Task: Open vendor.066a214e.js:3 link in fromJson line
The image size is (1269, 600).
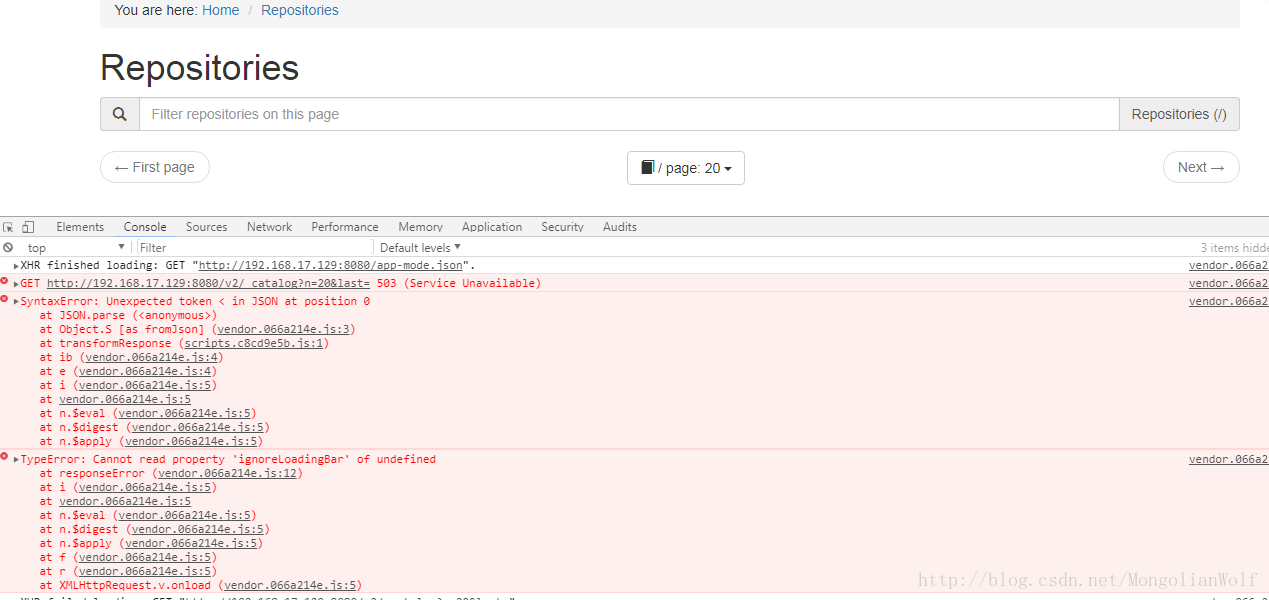Action: (x=283, y=329)
